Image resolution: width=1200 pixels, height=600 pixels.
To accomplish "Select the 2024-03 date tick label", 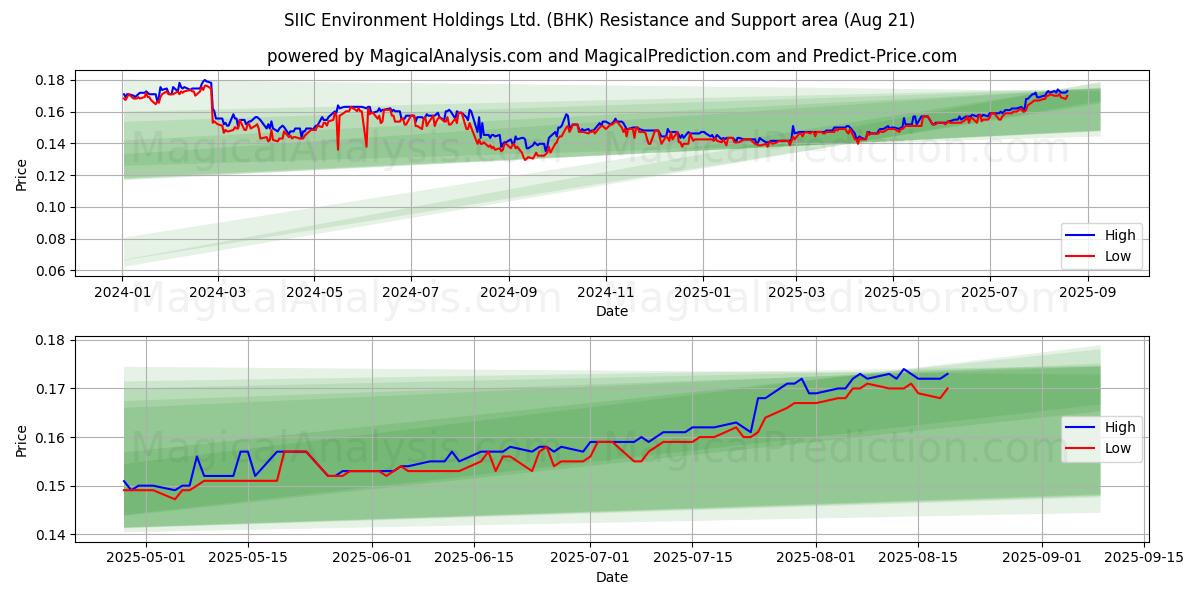I will tap(217, 293).
